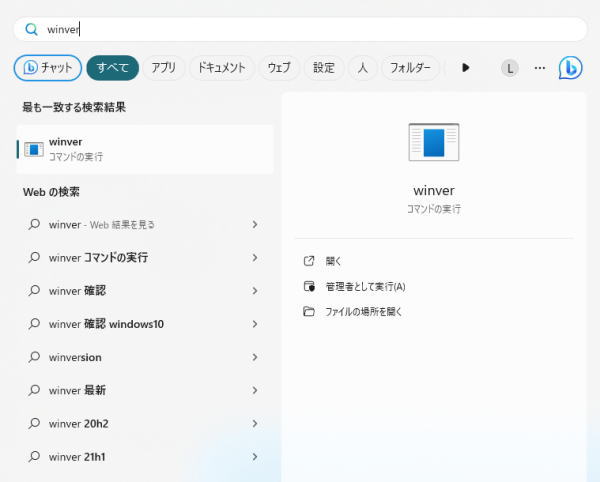Switch to the ウェブ filter tab
This screenshot has height=482, width=600.
coord(279,68)
